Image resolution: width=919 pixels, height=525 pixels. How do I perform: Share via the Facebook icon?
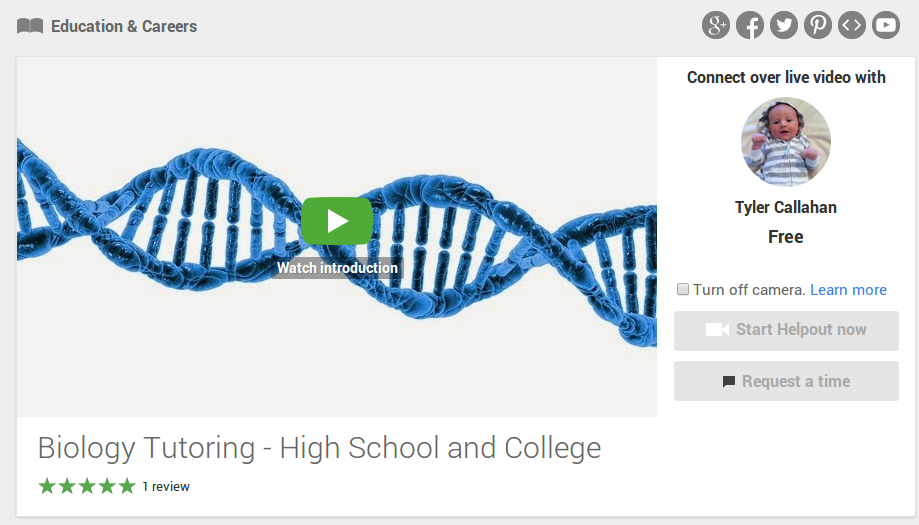(x=750, y=25)
